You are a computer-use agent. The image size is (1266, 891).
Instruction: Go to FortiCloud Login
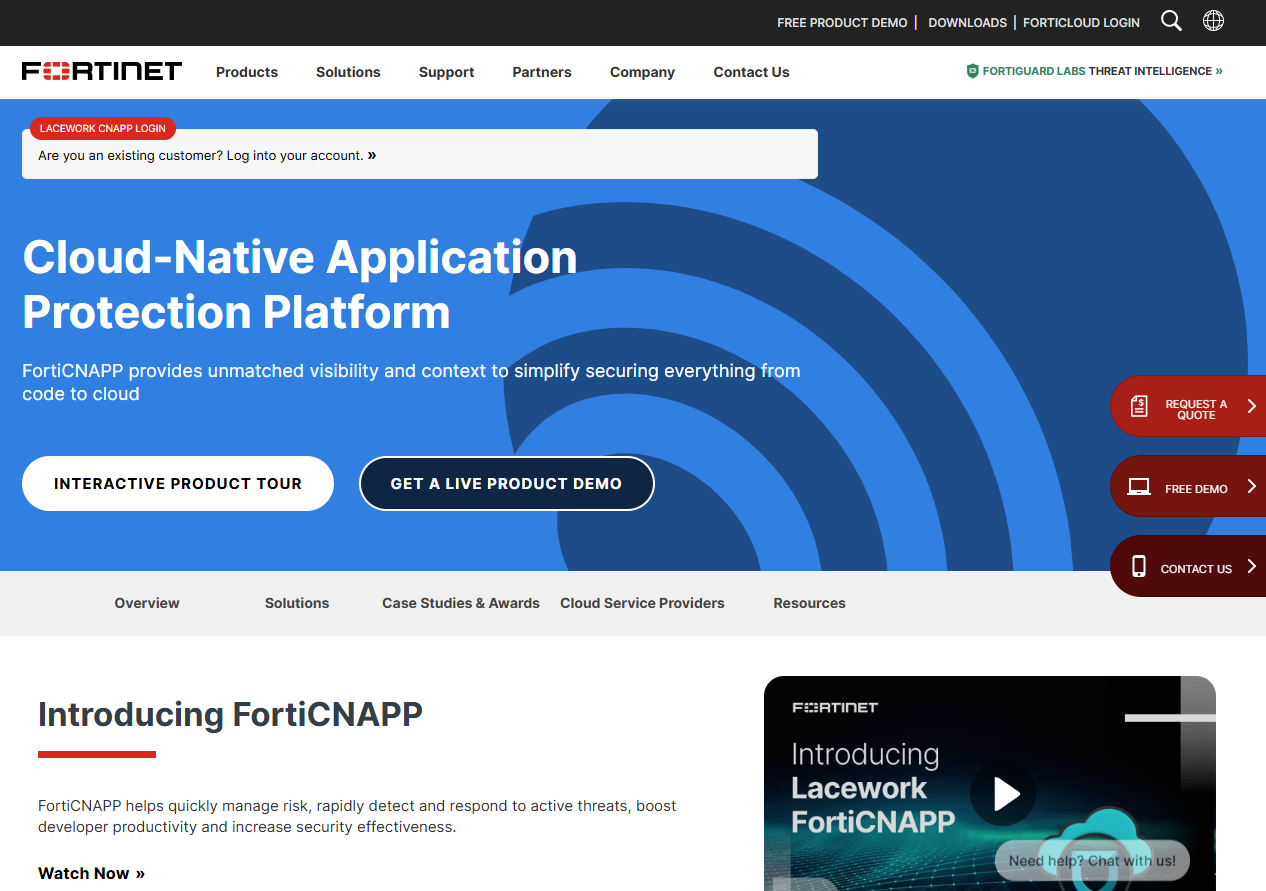tap(1081, 22)
